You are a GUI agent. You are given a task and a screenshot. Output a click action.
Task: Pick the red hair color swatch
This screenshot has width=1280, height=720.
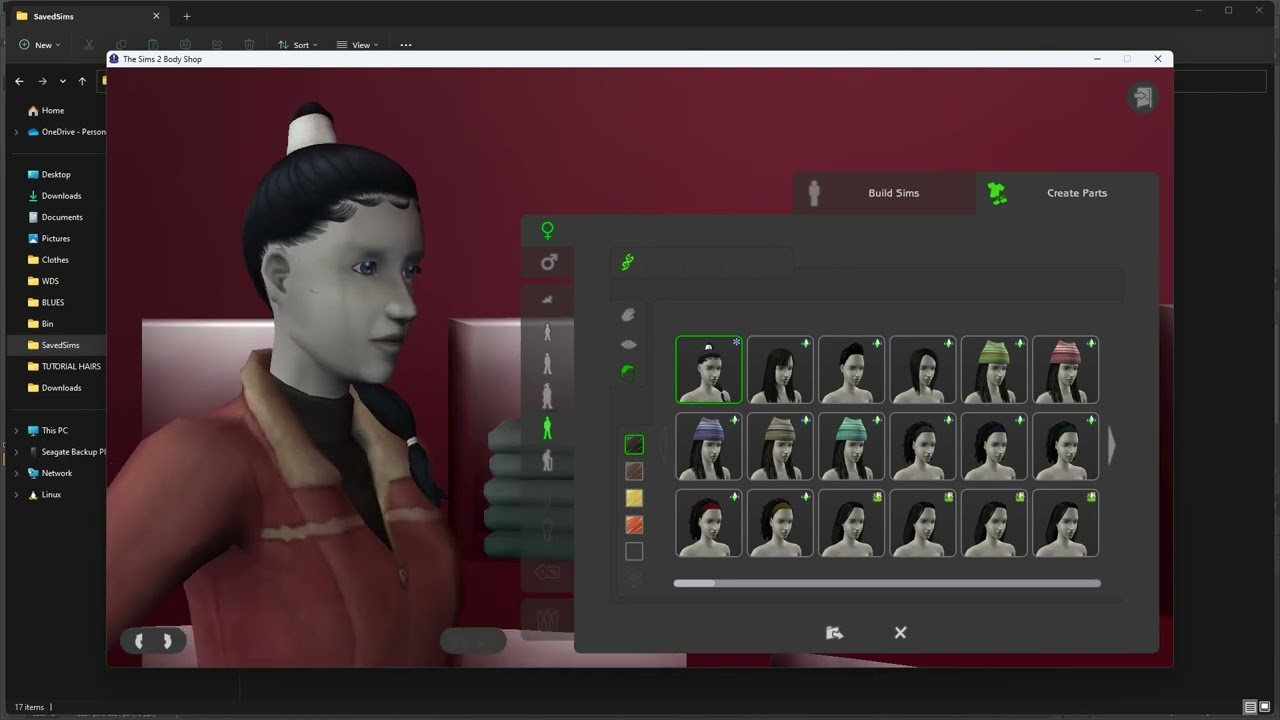(634, 524)
